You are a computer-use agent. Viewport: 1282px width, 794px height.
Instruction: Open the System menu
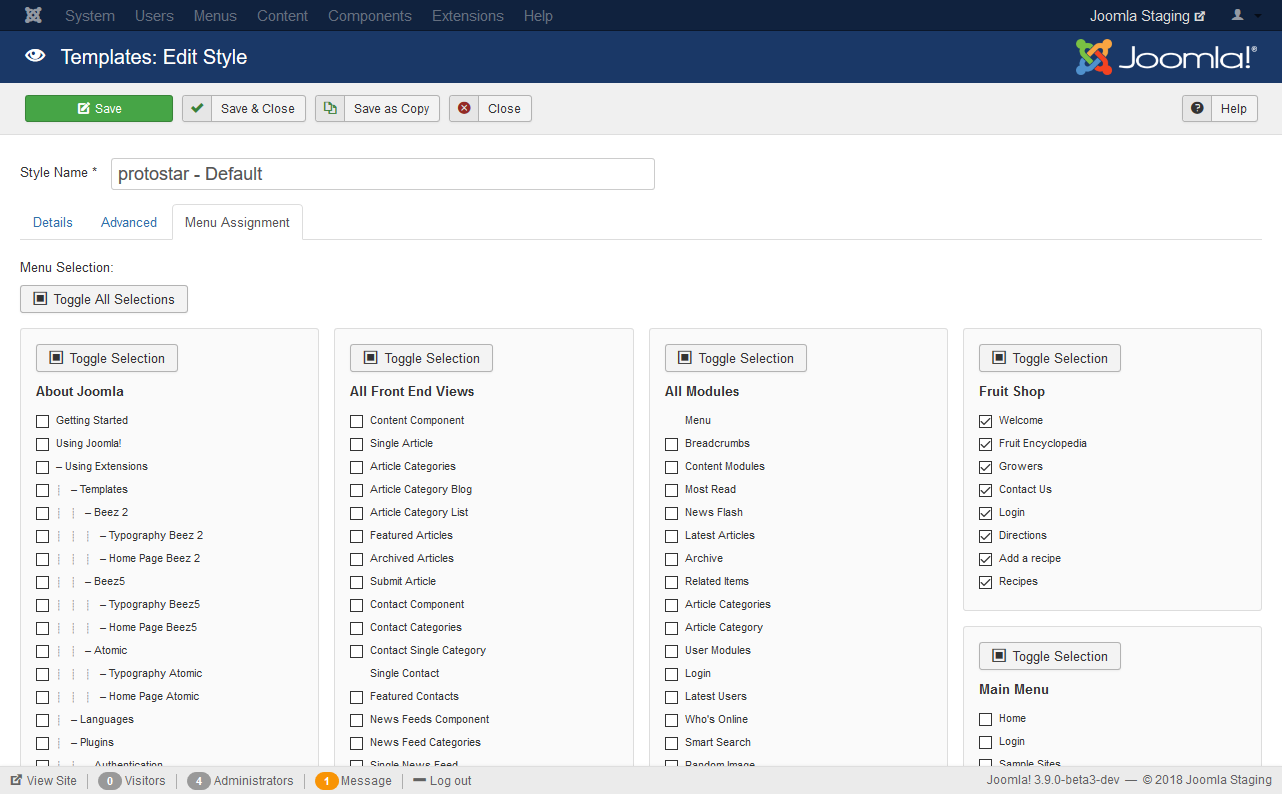pyautogui.click(x=90, y=16)
